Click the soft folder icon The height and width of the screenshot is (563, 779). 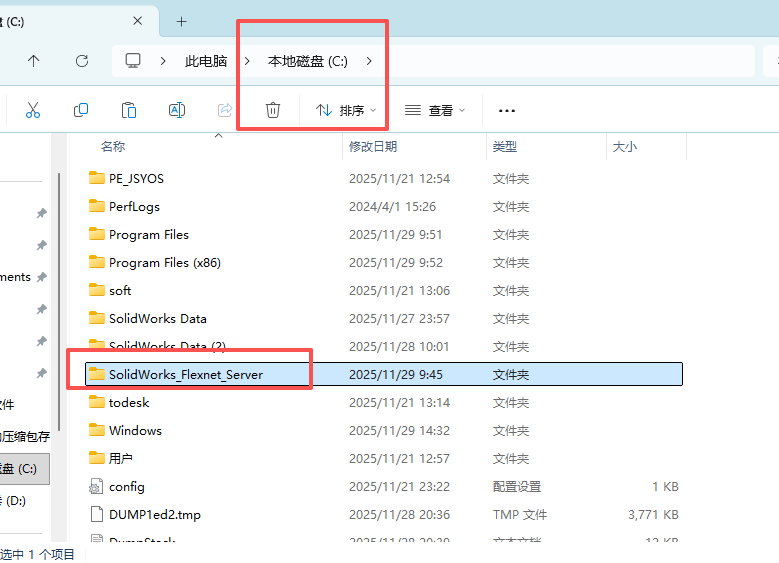(x=97, y=290)
